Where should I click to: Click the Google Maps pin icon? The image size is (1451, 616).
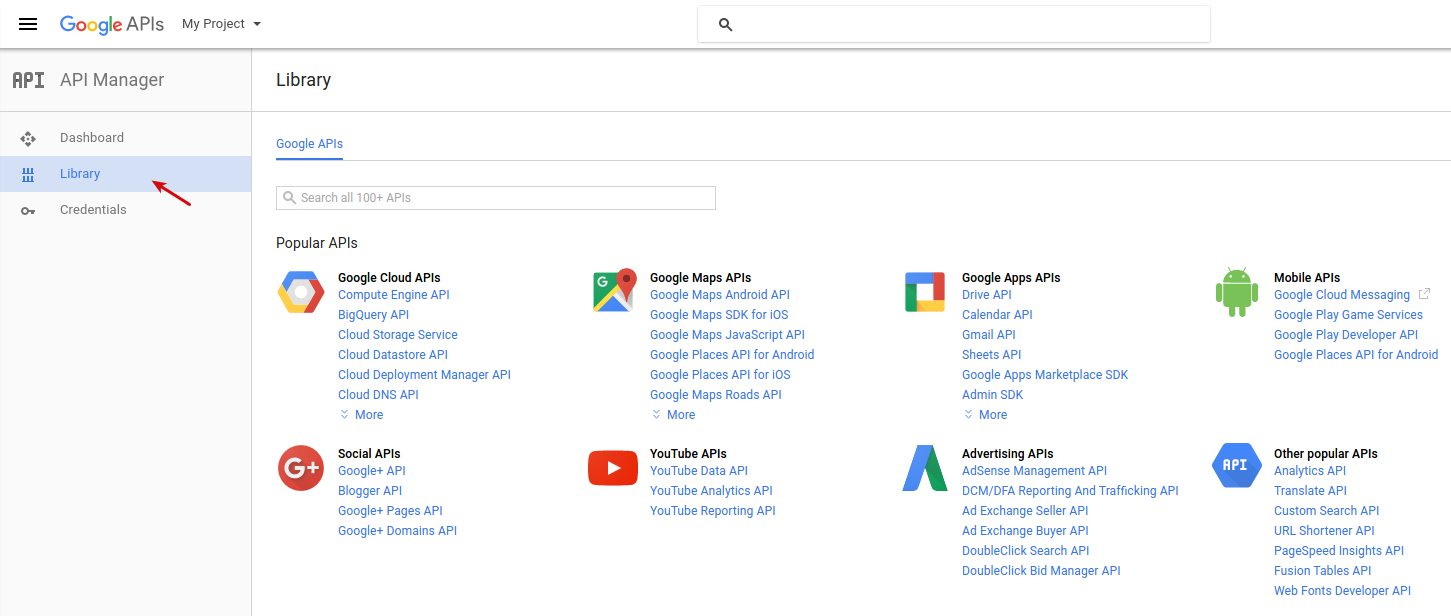click(614, 291)
